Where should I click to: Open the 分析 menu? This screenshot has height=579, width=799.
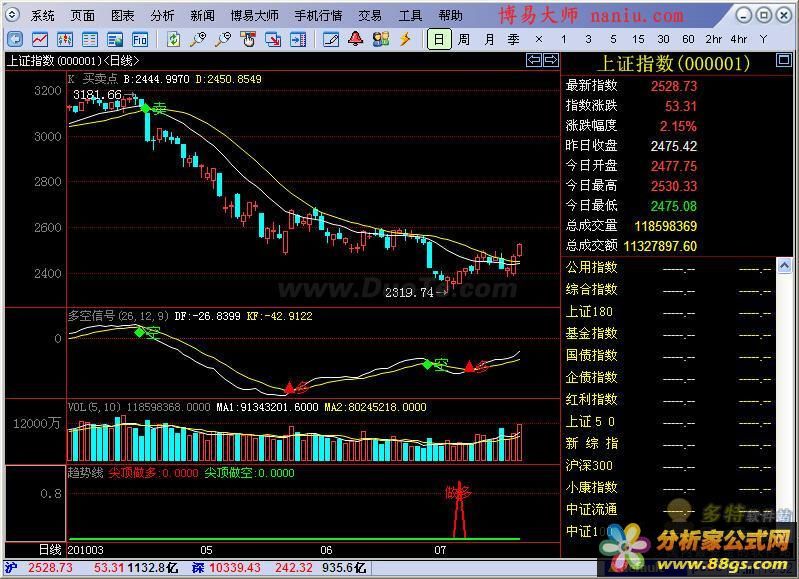click(162, 16)
